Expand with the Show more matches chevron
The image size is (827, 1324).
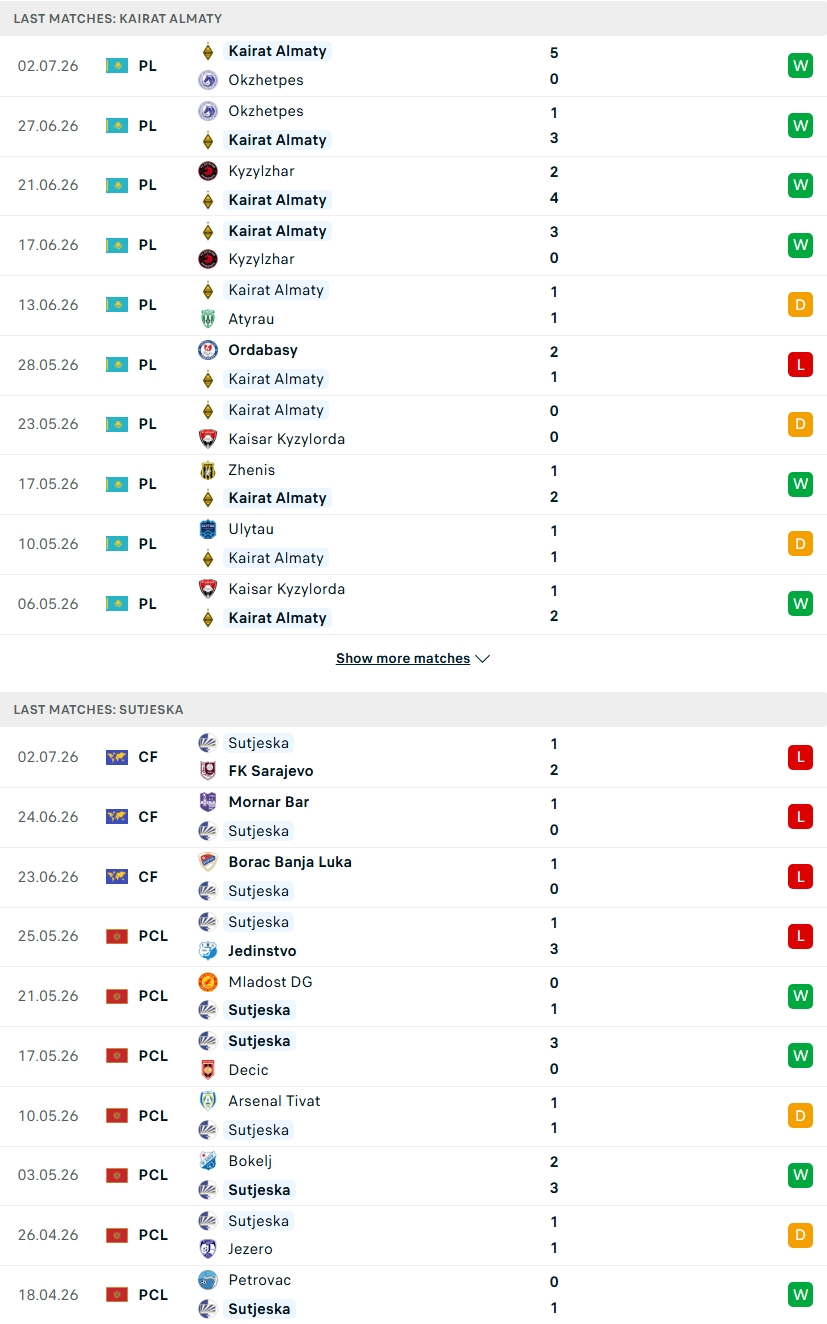coord(482,659)
